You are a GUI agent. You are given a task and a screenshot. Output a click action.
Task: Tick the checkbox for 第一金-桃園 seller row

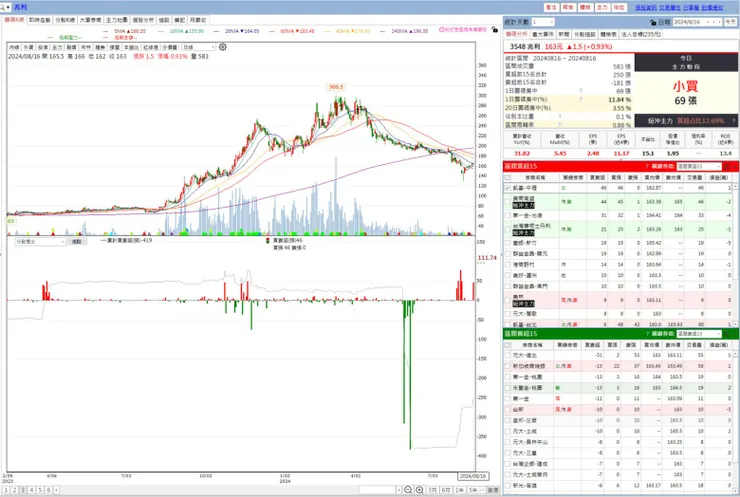(508, 377)
